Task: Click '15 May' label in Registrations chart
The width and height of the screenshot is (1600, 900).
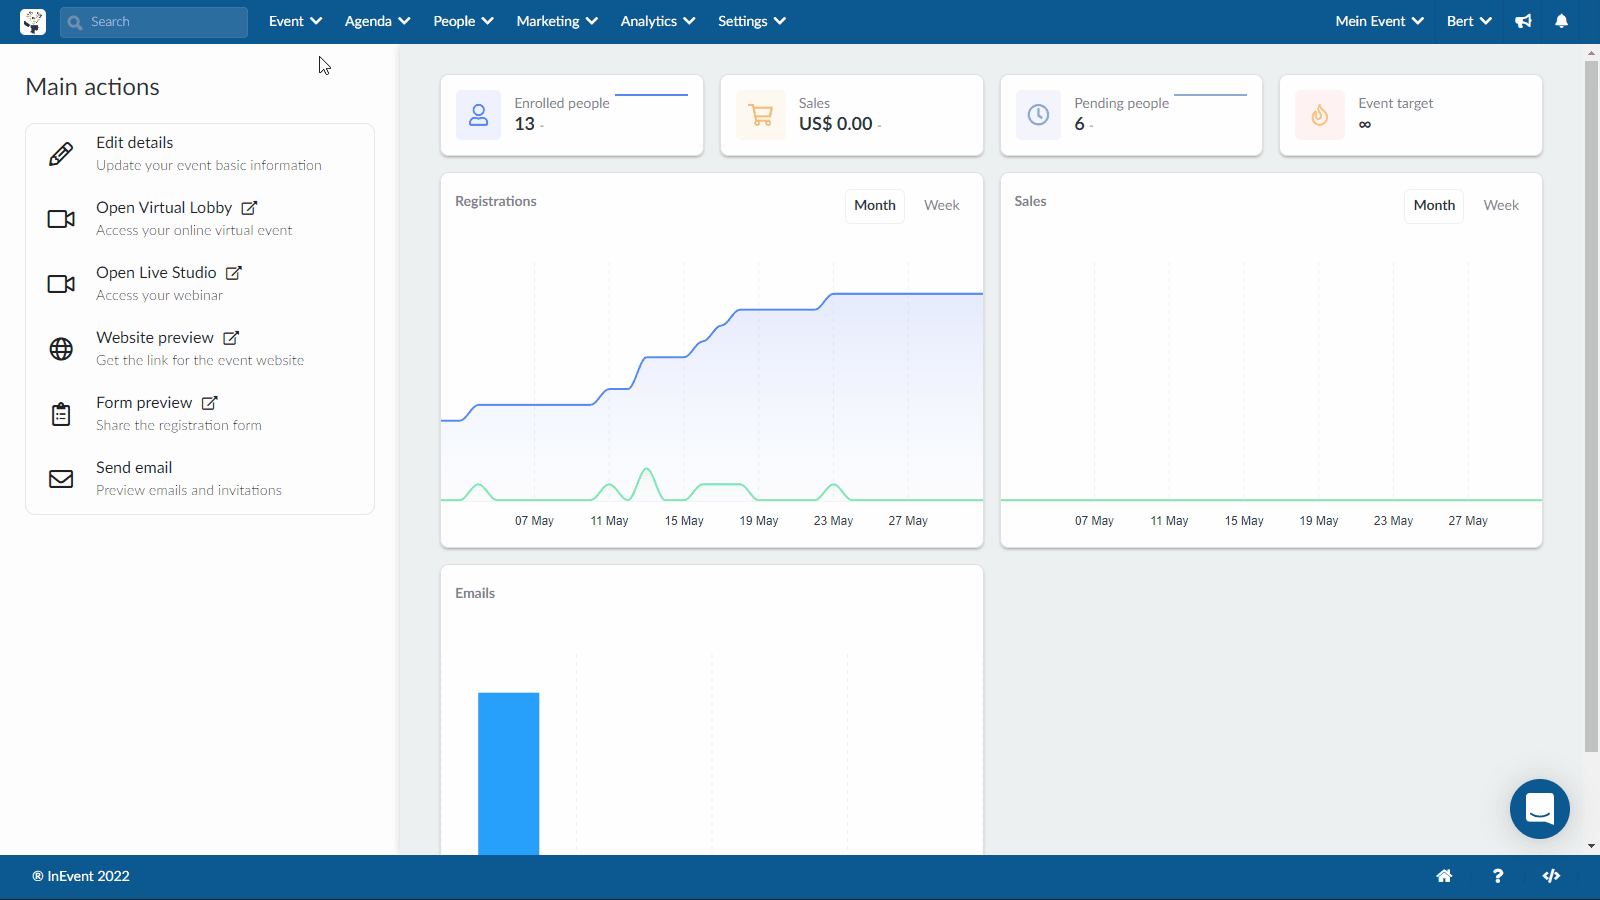Action: 684,521
